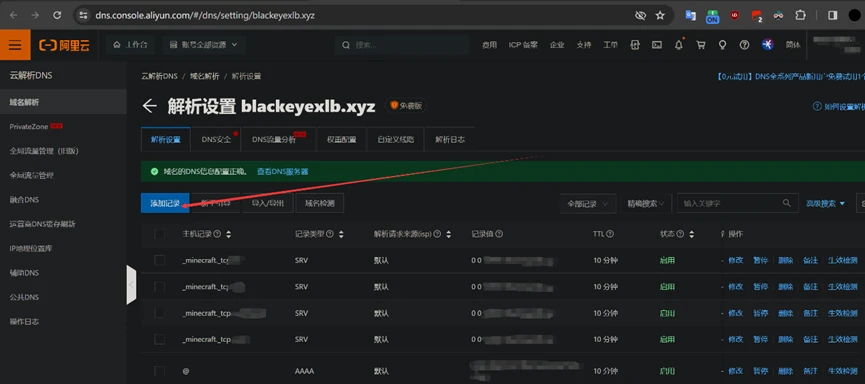Click the 导入/导出 button

(268, 203)
